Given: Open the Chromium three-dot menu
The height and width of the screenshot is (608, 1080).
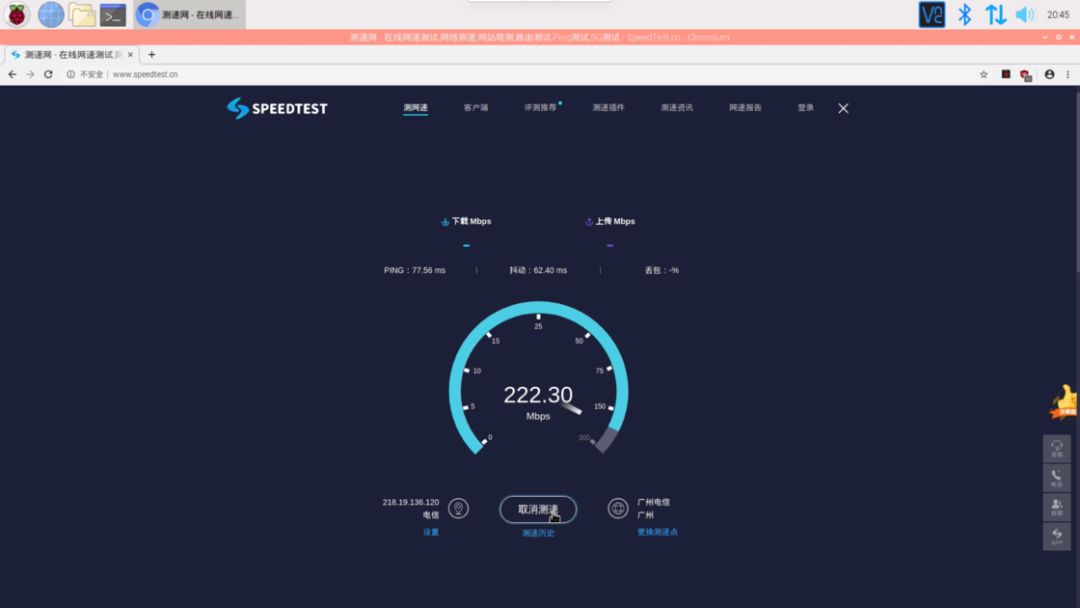Looking at the screenshot, I should (x=1068, y=74).
